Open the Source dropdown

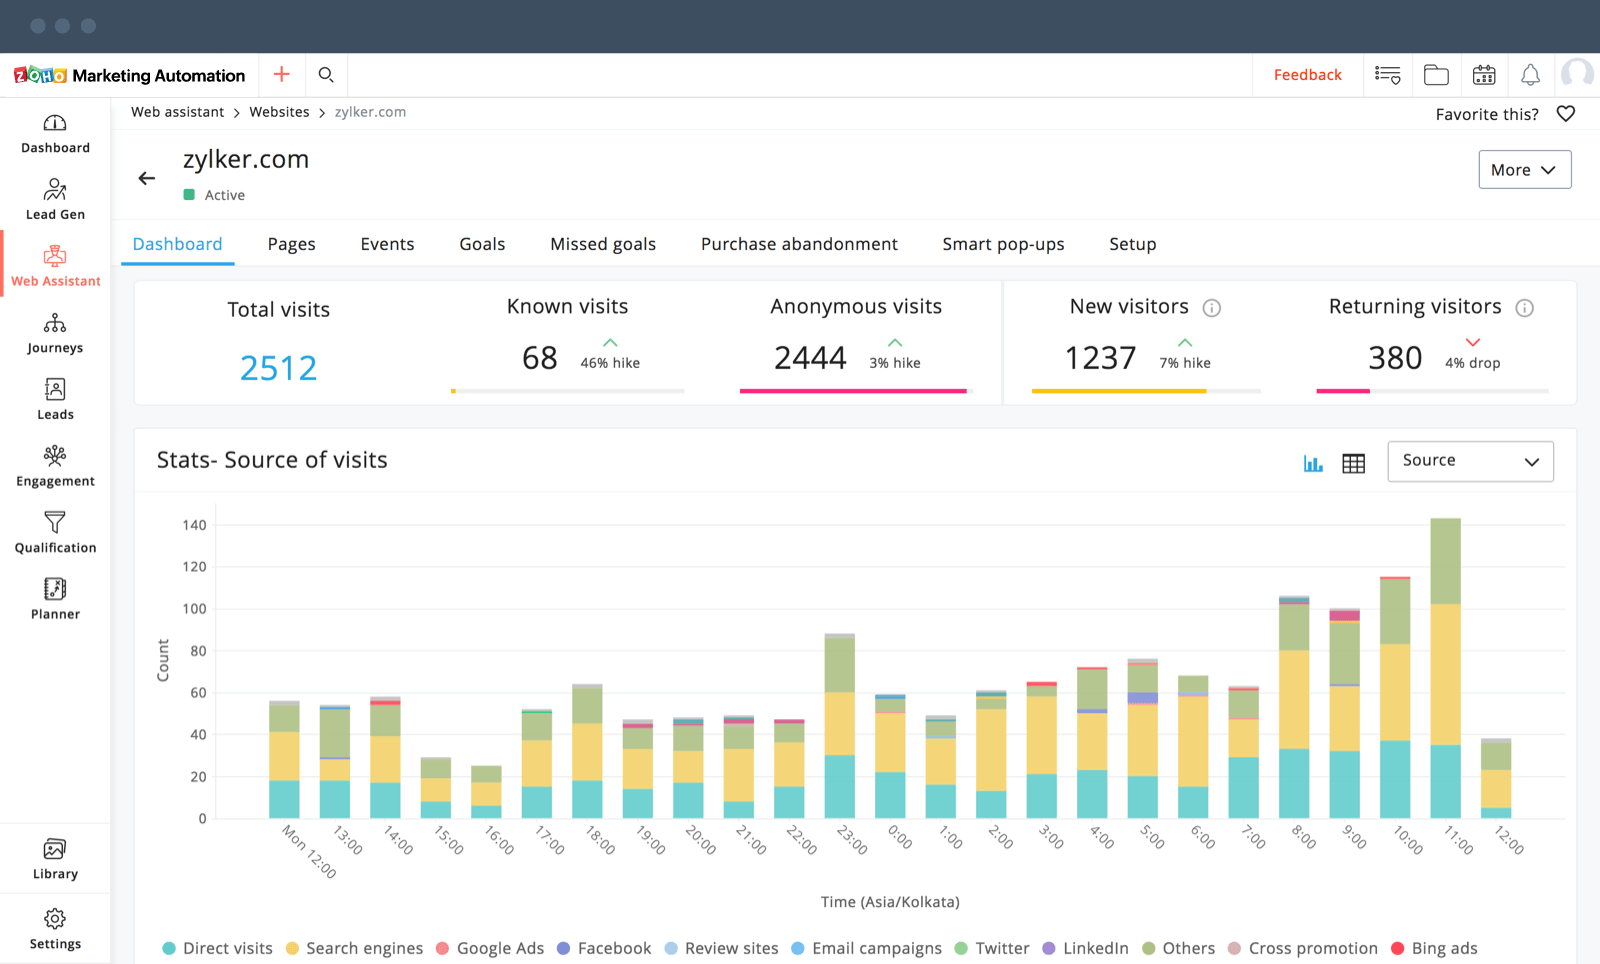[1470, 461]
